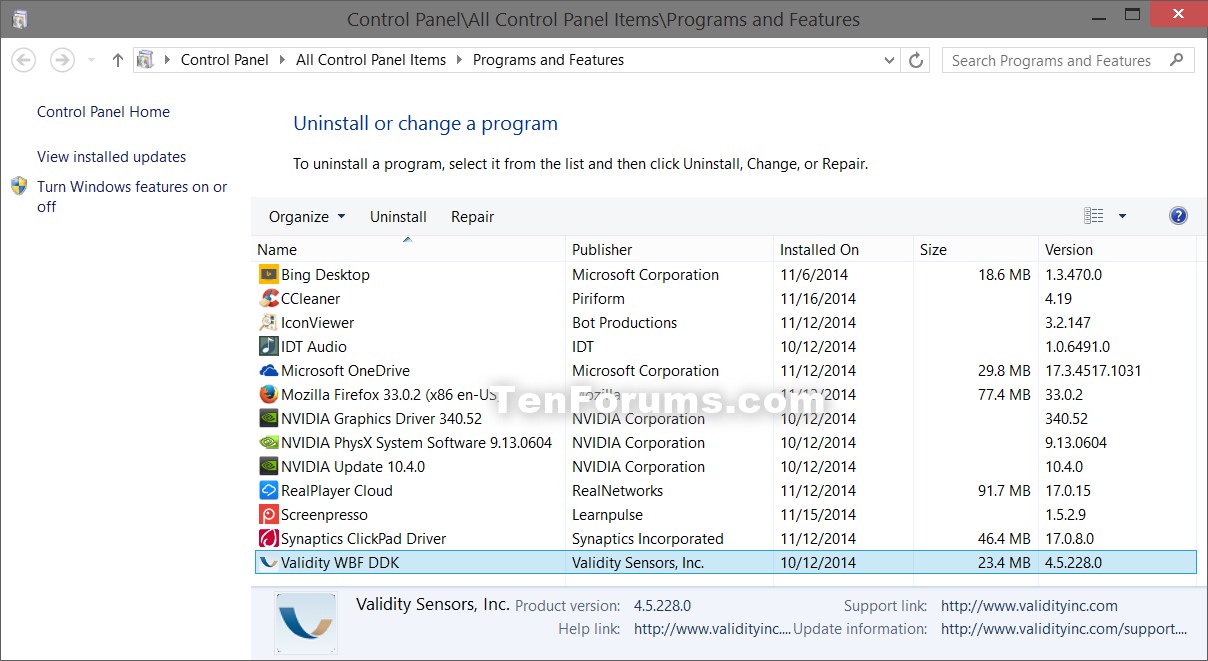Click the Screenpresso icon
1208x661 pixels.
click(x=268, y=514)
